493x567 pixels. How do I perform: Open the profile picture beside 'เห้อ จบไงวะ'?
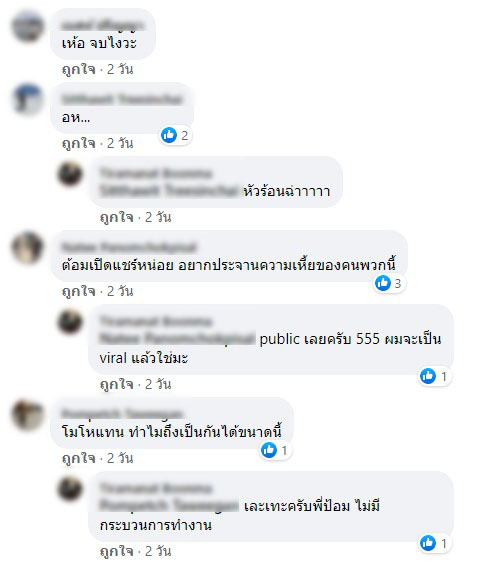coord(28,26)
